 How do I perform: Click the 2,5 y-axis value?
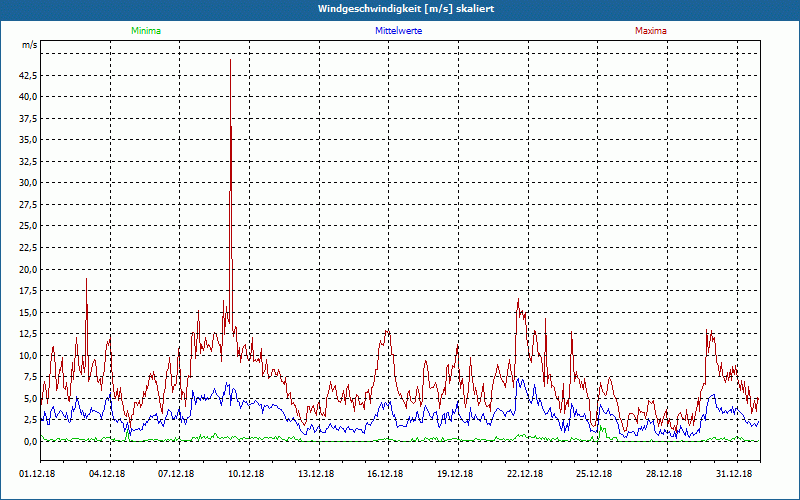30,420
